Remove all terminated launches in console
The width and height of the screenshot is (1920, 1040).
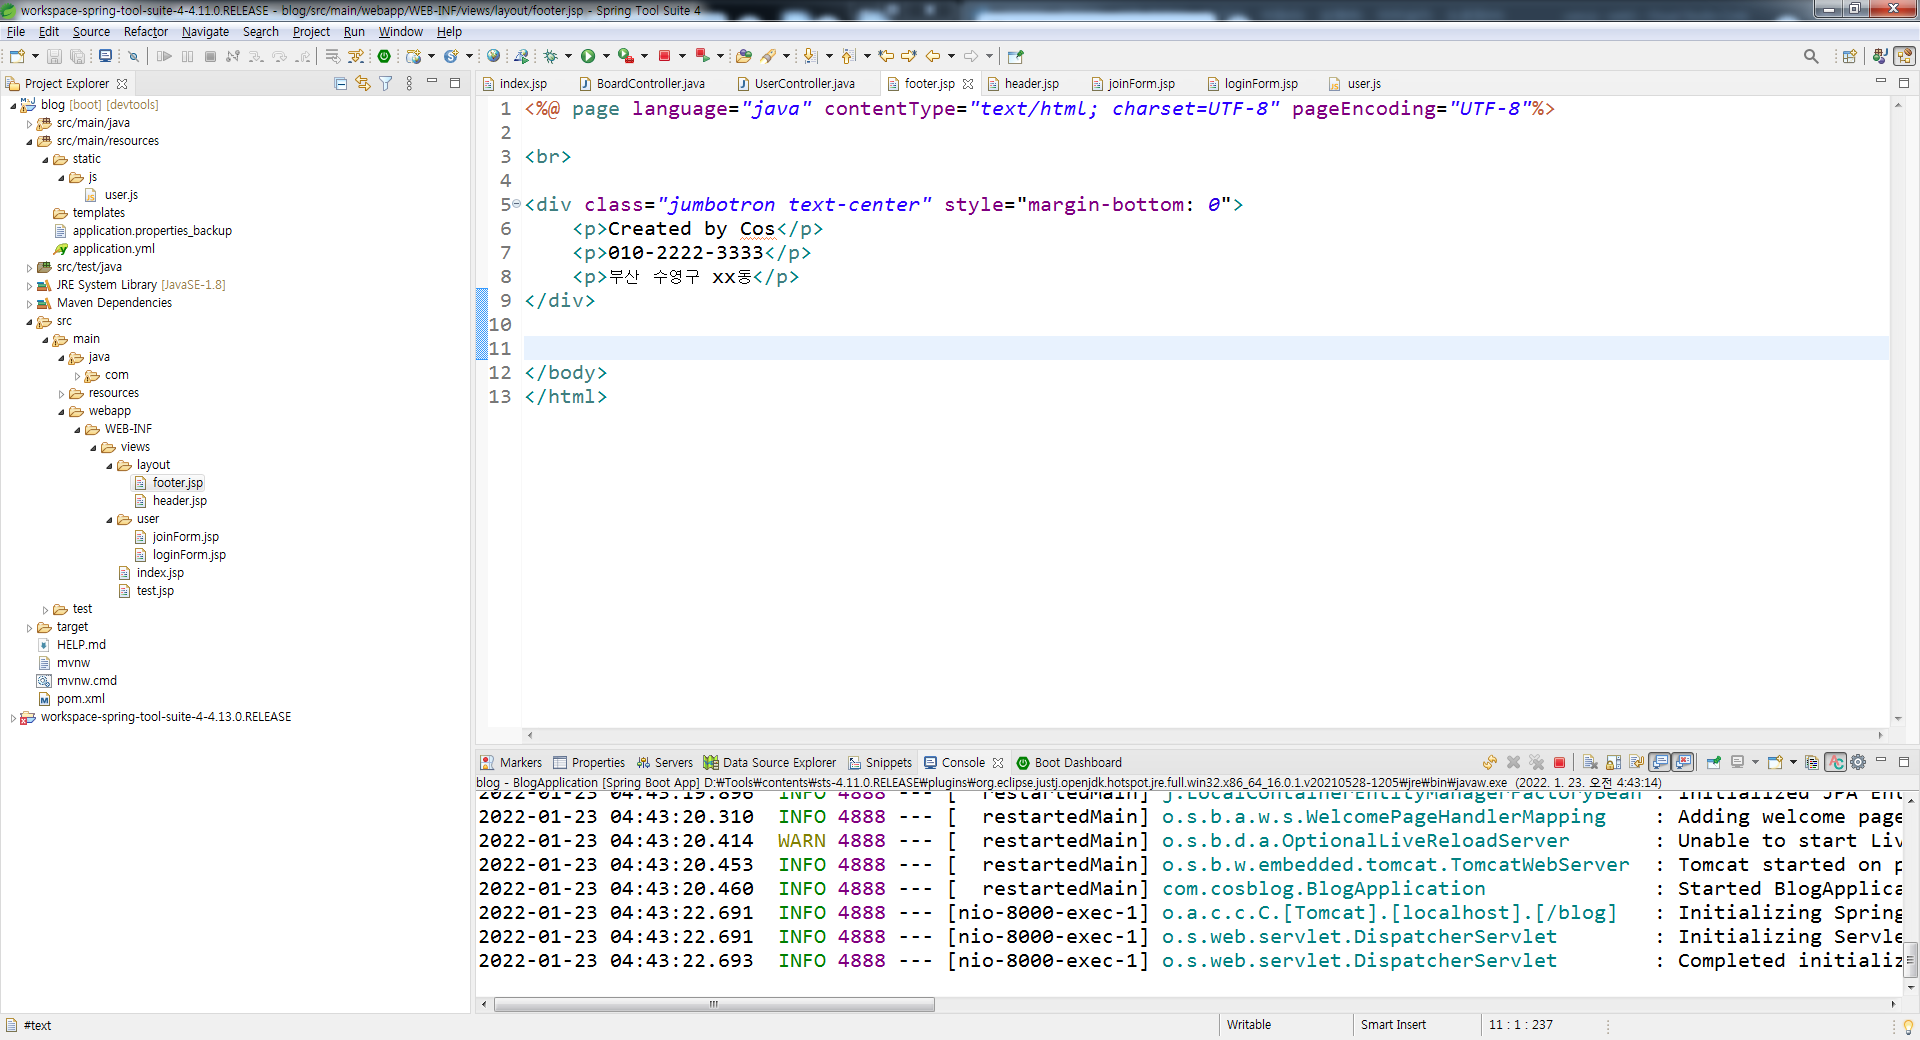click(x=1537, y=762)
